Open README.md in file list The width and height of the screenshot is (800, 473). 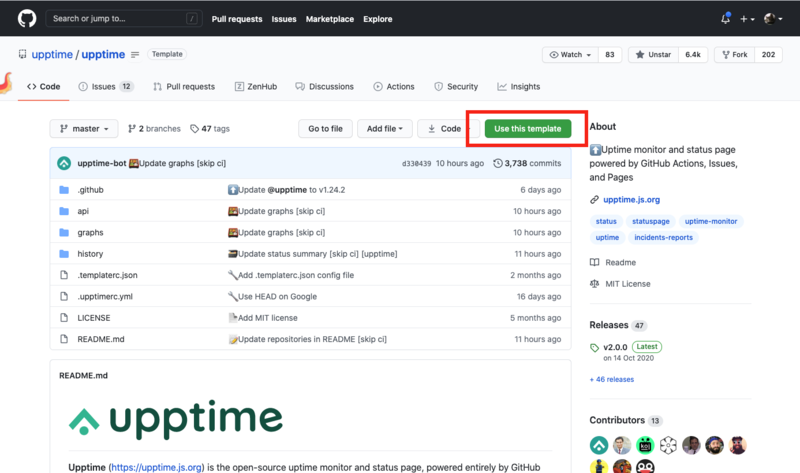[101, 339]
